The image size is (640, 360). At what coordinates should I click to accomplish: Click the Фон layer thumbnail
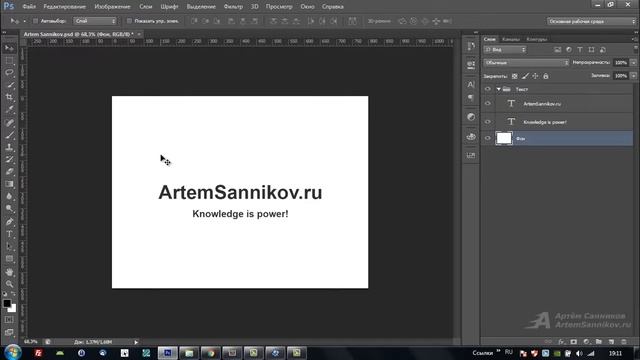pos(504,138)
